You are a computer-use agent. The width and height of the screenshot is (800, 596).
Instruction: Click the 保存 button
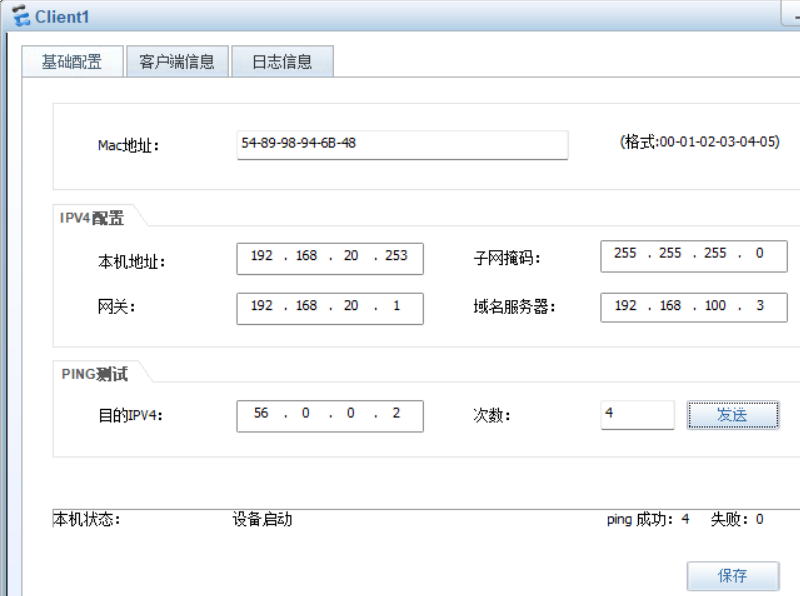733,576
